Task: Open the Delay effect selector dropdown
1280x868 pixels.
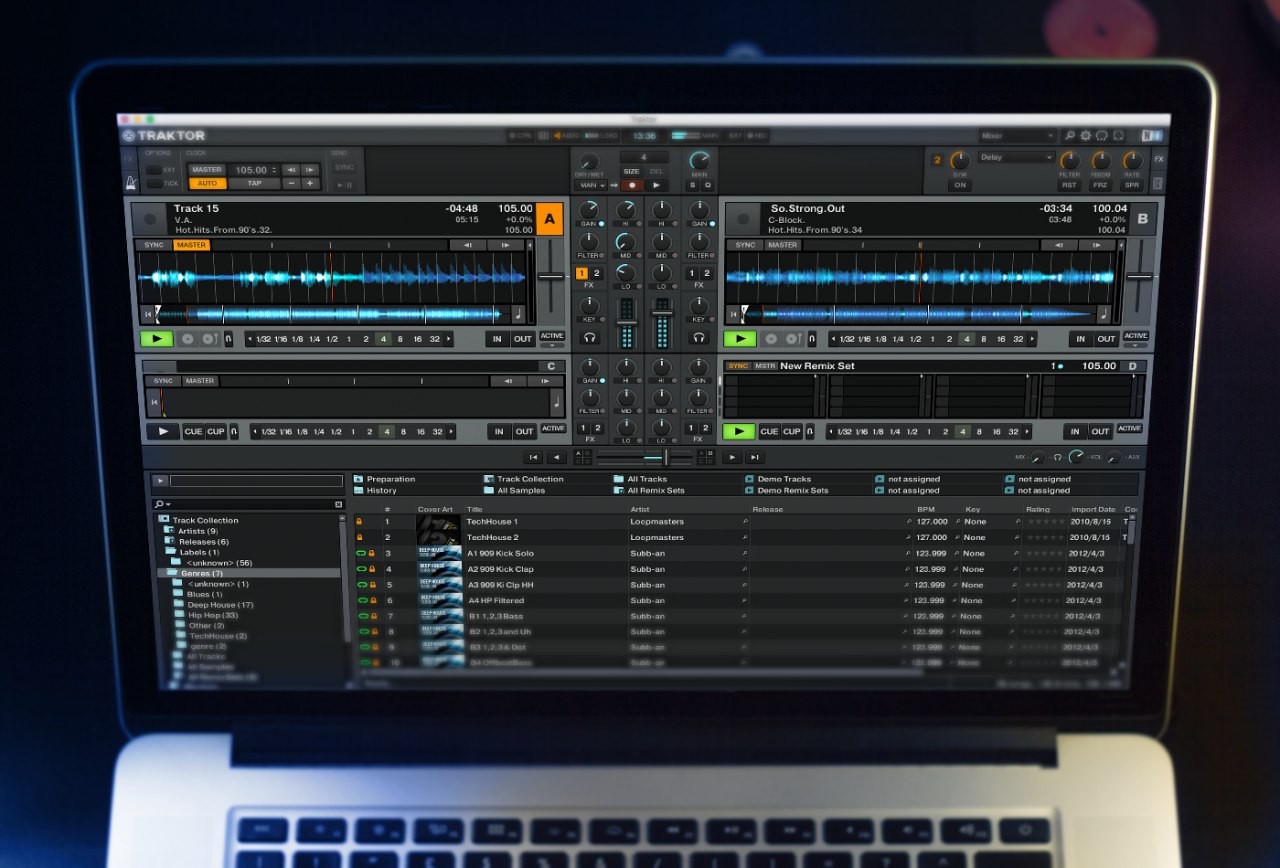Action: (1017, 157)
